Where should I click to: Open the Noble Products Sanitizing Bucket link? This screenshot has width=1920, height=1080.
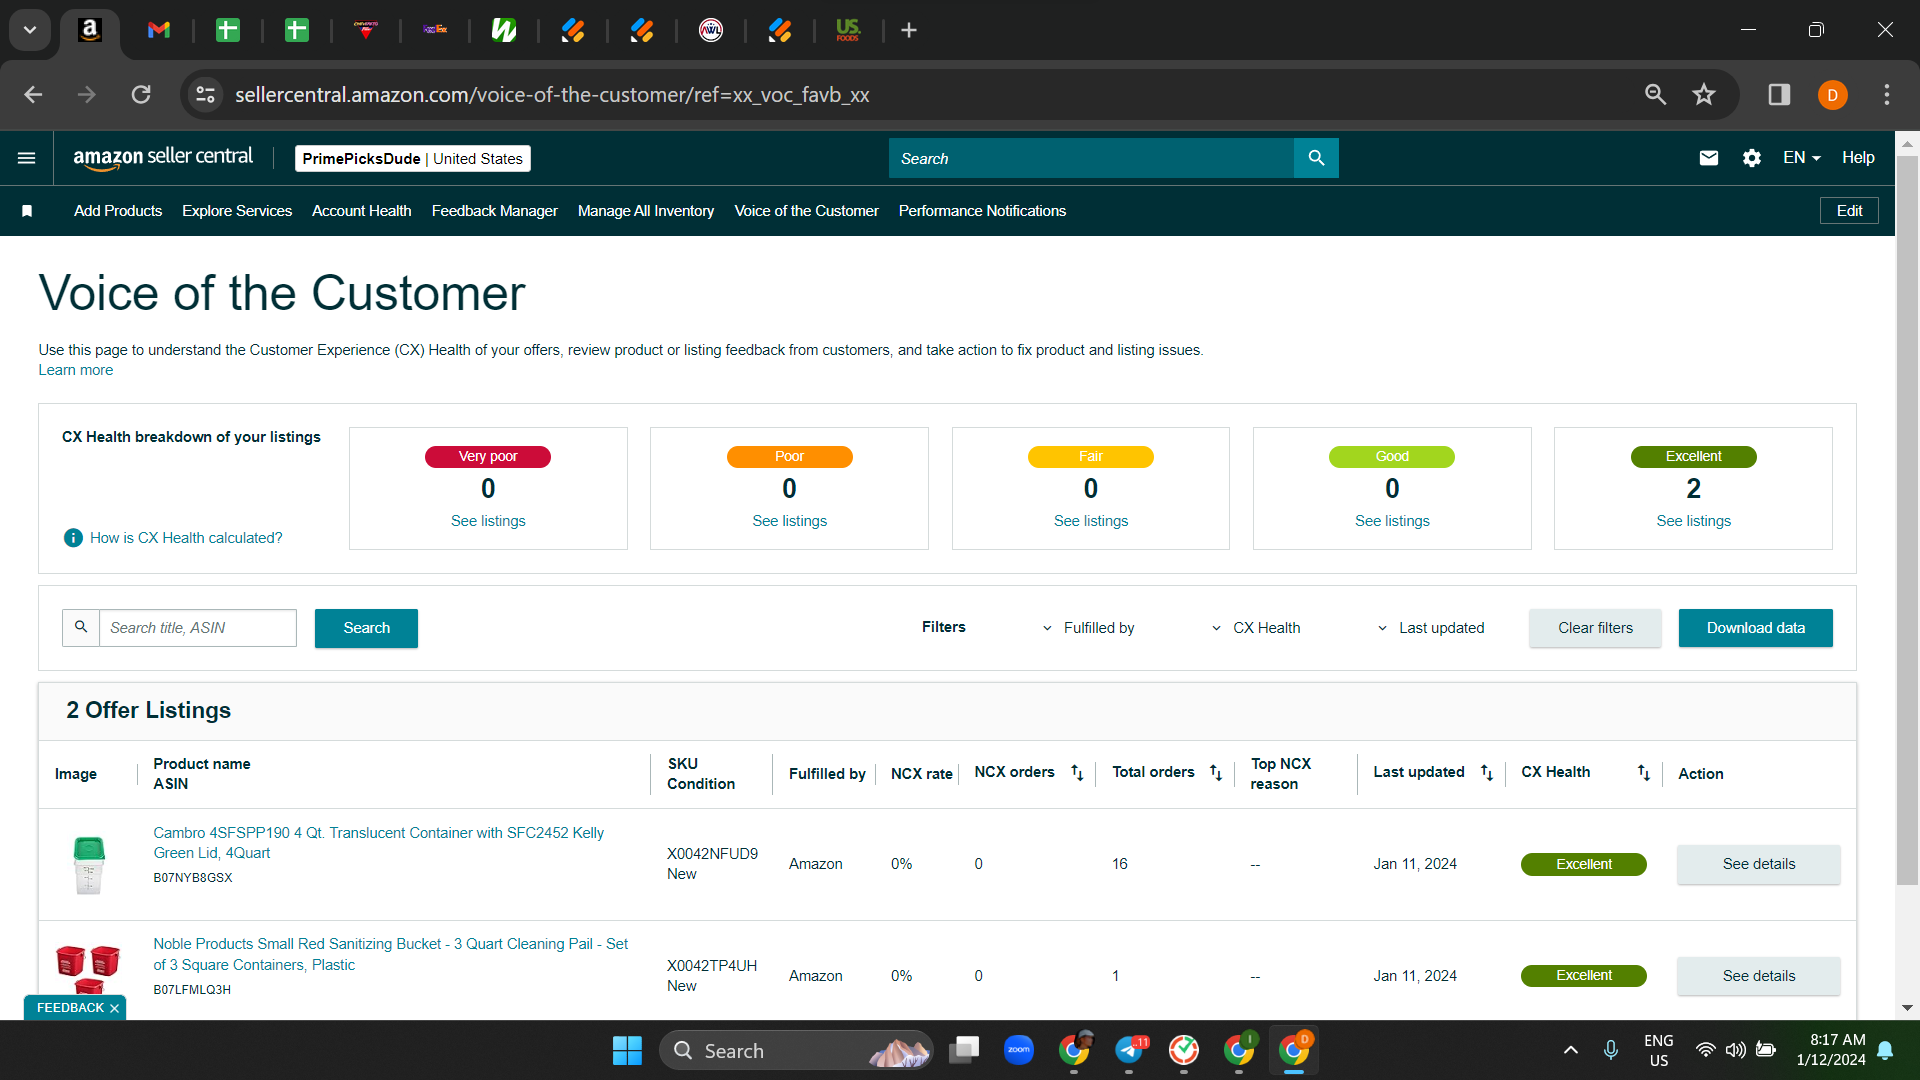(390, 954)
